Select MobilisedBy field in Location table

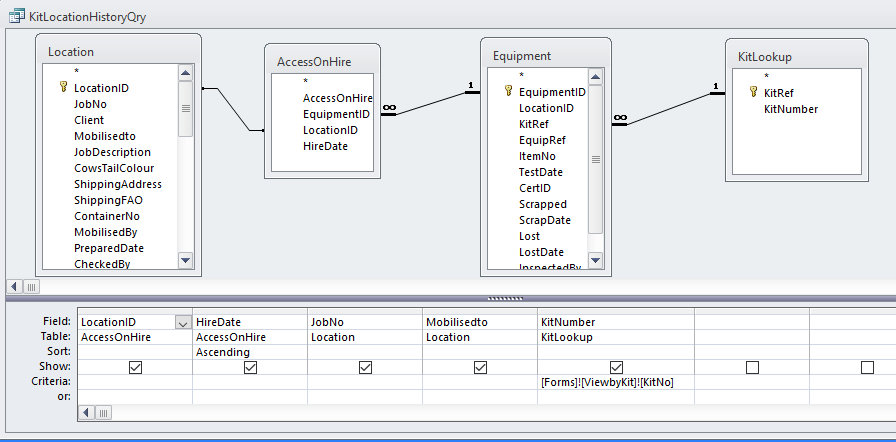[106, 232]
